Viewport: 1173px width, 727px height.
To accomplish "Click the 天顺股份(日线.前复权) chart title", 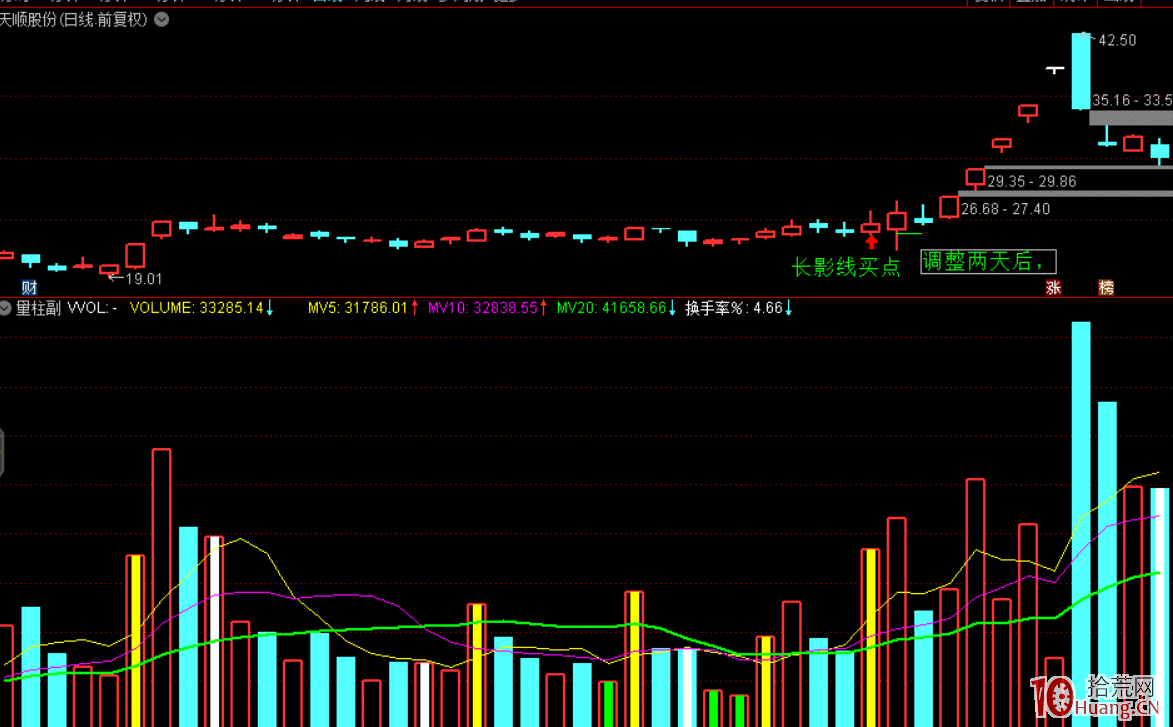I will (x=74, y=20).
